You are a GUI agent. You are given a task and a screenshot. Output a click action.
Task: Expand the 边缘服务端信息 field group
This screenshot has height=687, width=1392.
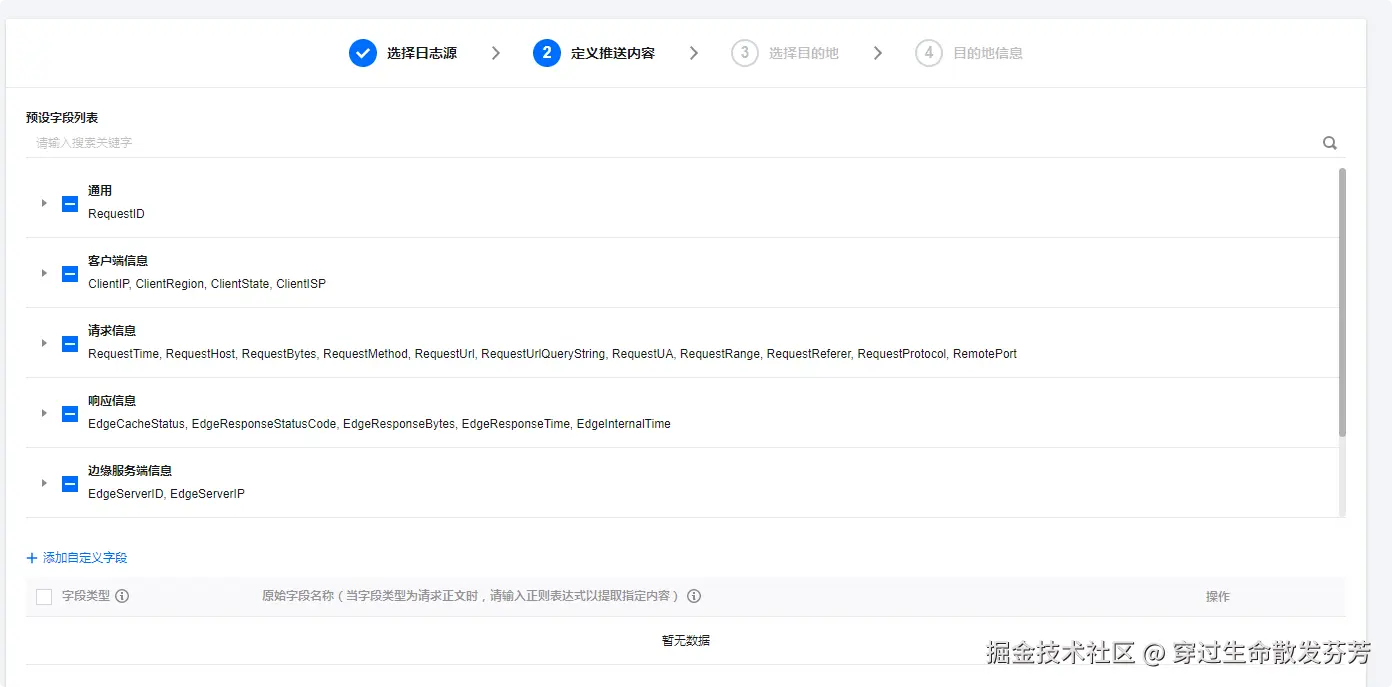pyautogui.click(x=43, y=483)
